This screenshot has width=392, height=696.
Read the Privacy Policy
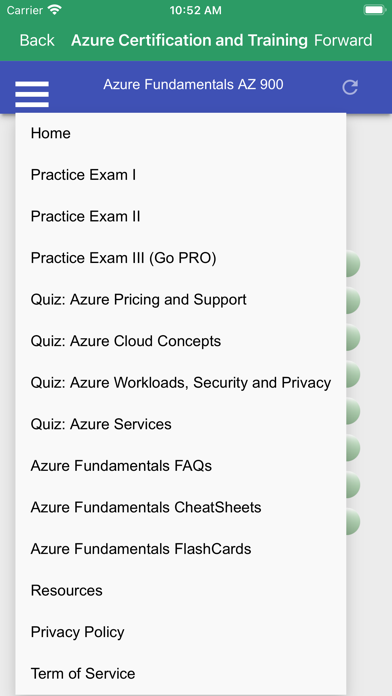click(181, 632)
